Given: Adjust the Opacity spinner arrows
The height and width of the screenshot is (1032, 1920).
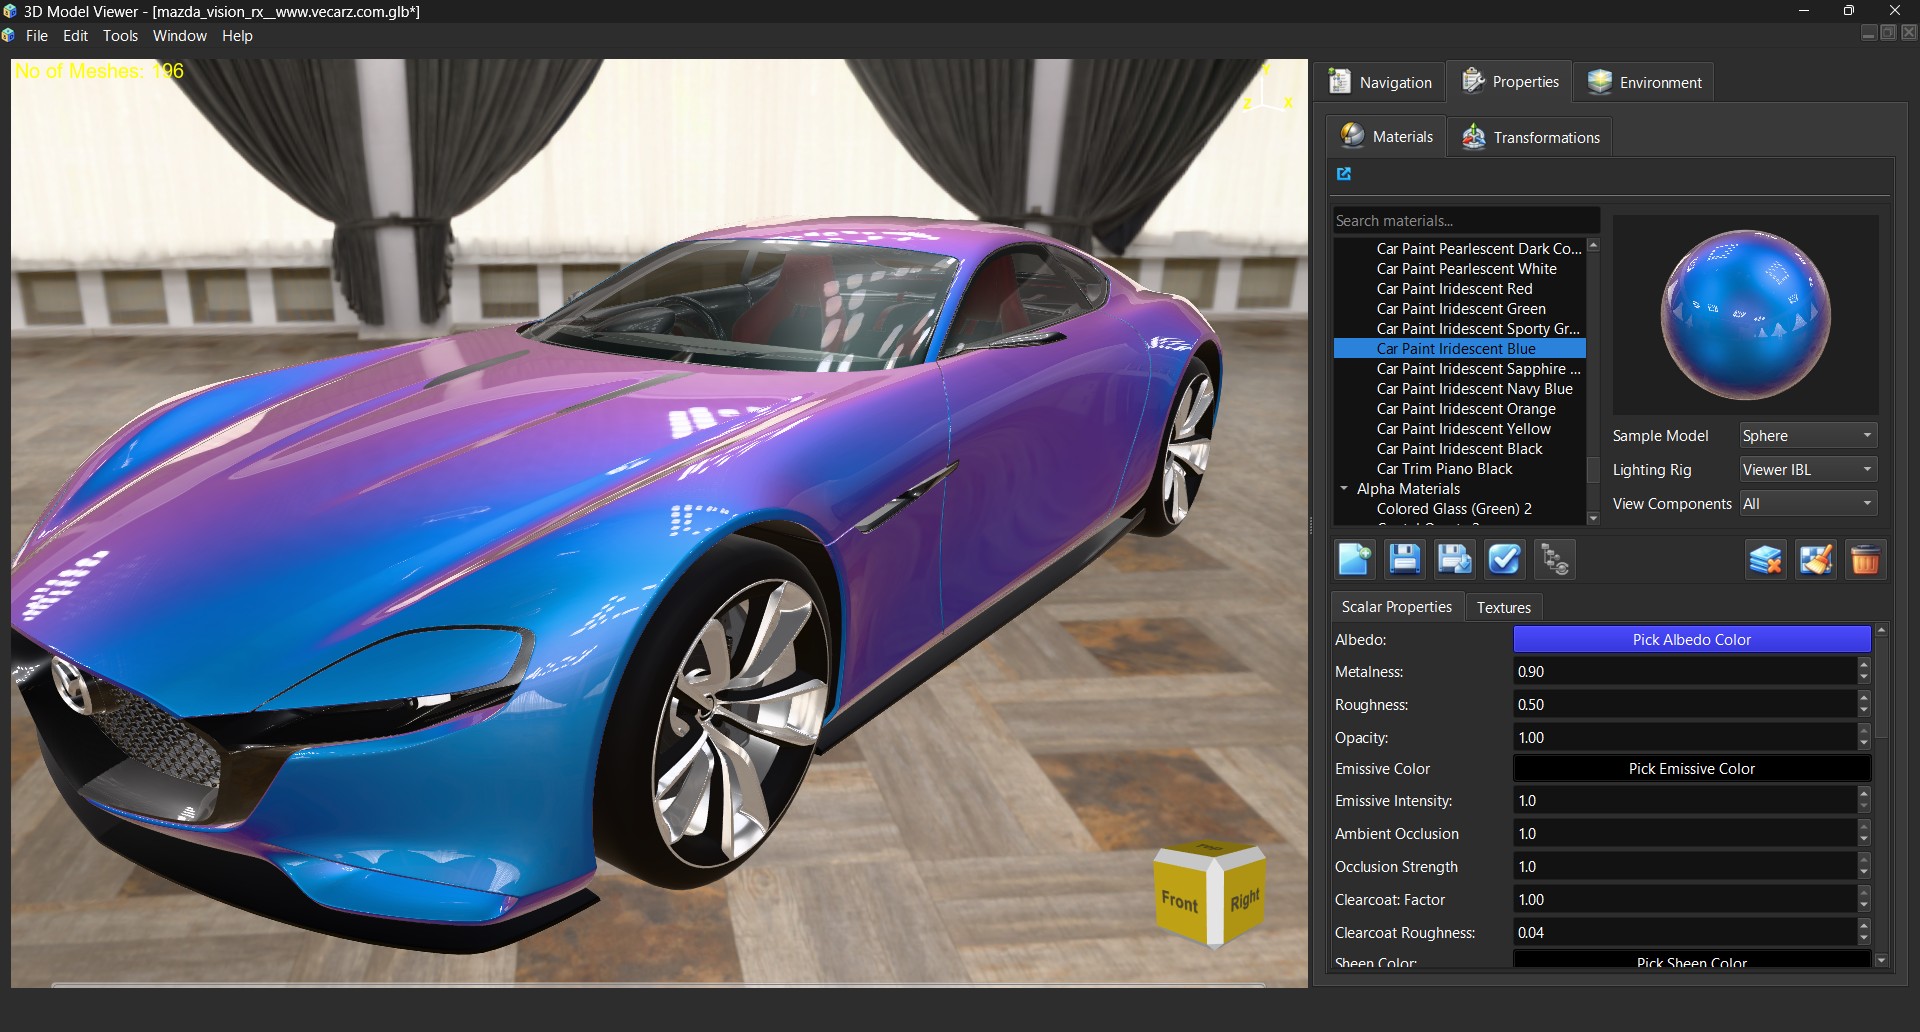Looking at the screenshot, I should click(x=1864, y=738).
